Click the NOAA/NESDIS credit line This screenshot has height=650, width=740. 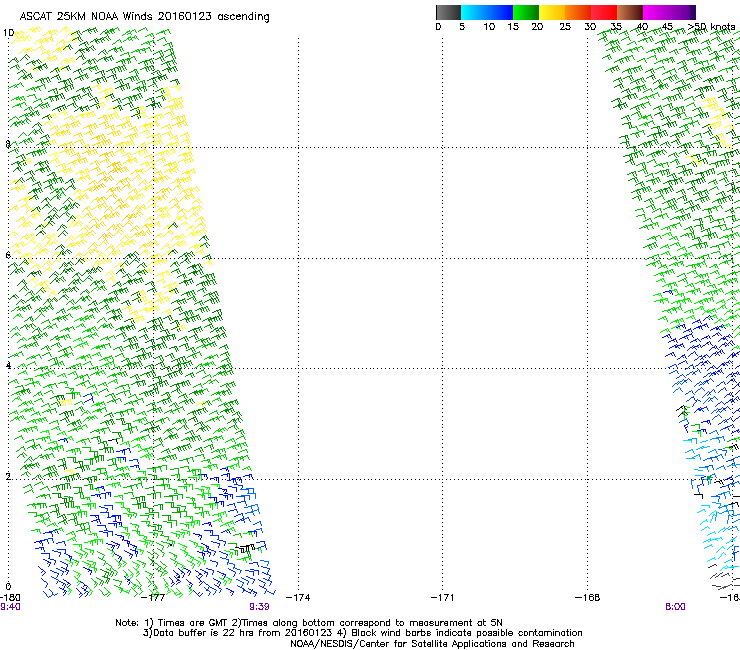(x=432, y=644)
